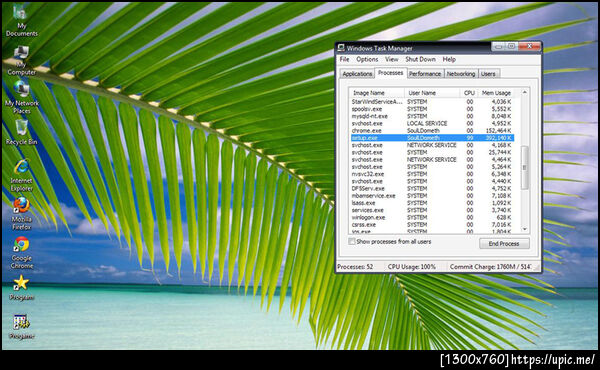The height and width of the screenshot is (370, 600).
Task: Select the lsass.exe process
Action: [x=432, y=203]
